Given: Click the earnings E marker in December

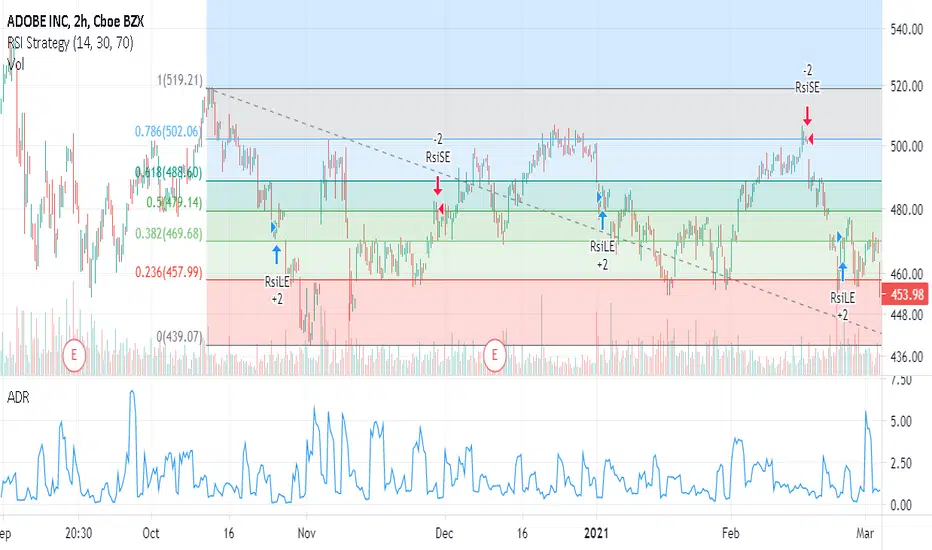Looking at the screenshot, I should pyautogui.click(x=494, y=355).
